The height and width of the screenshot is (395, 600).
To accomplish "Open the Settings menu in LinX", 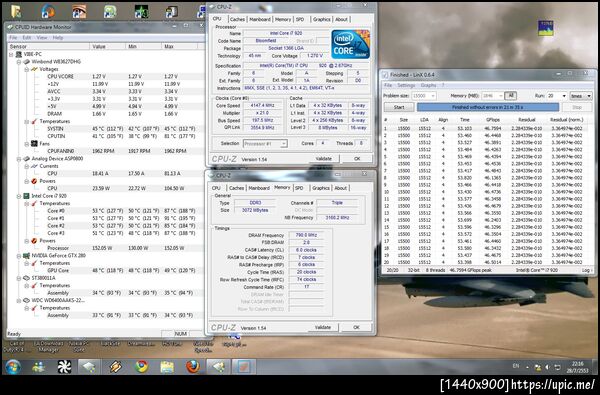I will [x=406, y=85].
